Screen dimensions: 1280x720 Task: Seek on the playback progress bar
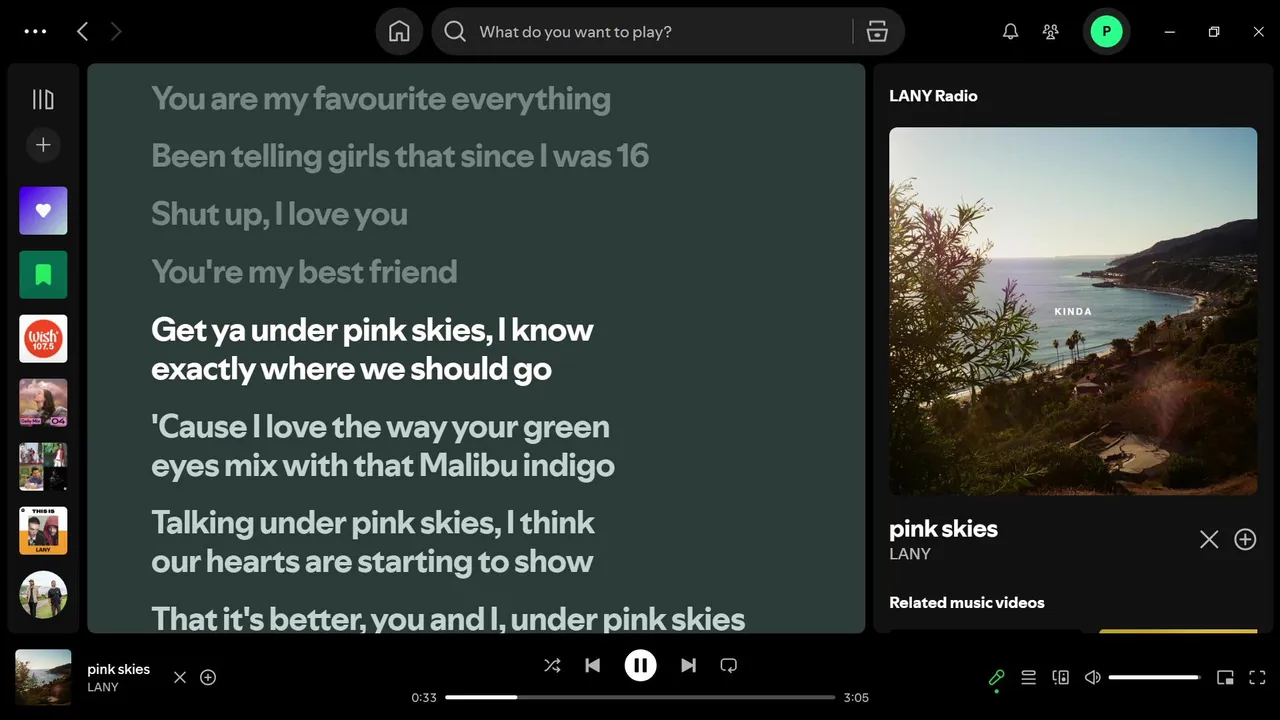pyautogui.click(x=640, y=697)
